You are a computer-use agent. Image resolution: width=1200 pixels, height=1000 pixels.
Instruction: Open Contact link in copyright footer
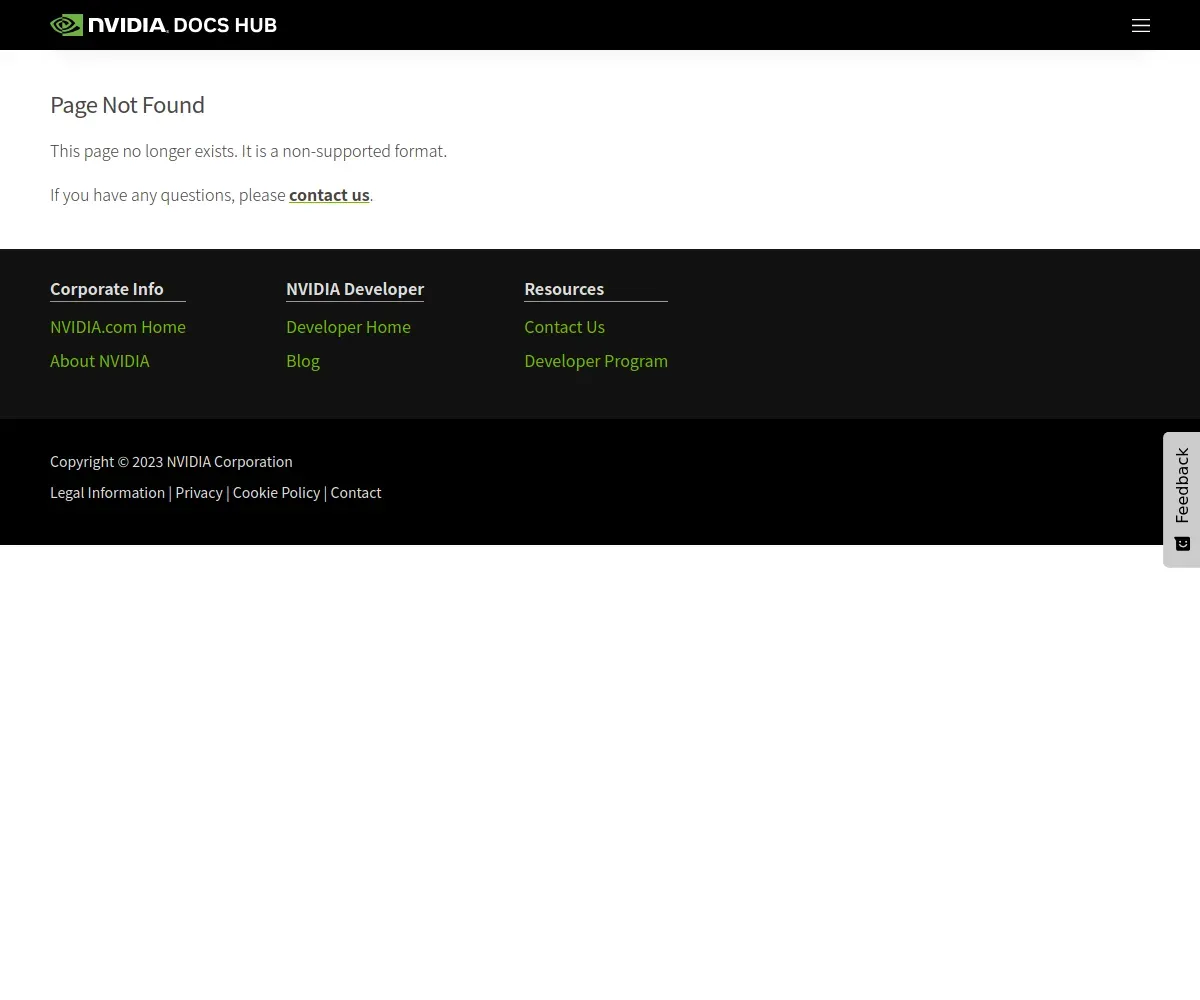[x=356, y=493]
